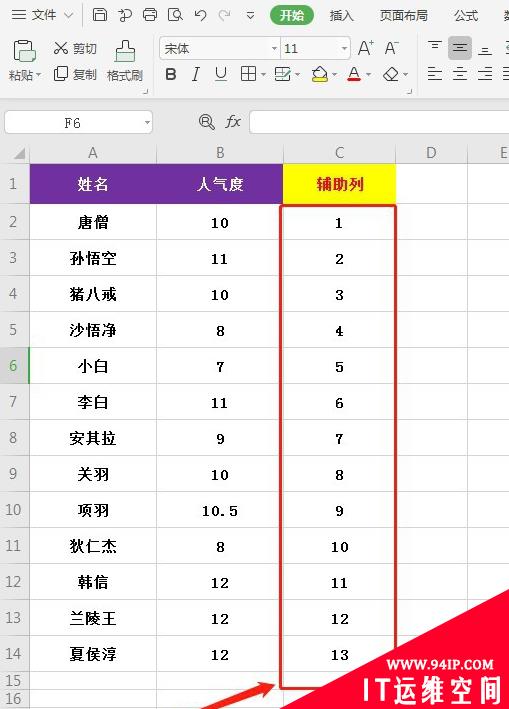Image resolution: width=509 pixels, height=709 pixels.
Task: Open the font size dropdown
Action: point(344,48)
